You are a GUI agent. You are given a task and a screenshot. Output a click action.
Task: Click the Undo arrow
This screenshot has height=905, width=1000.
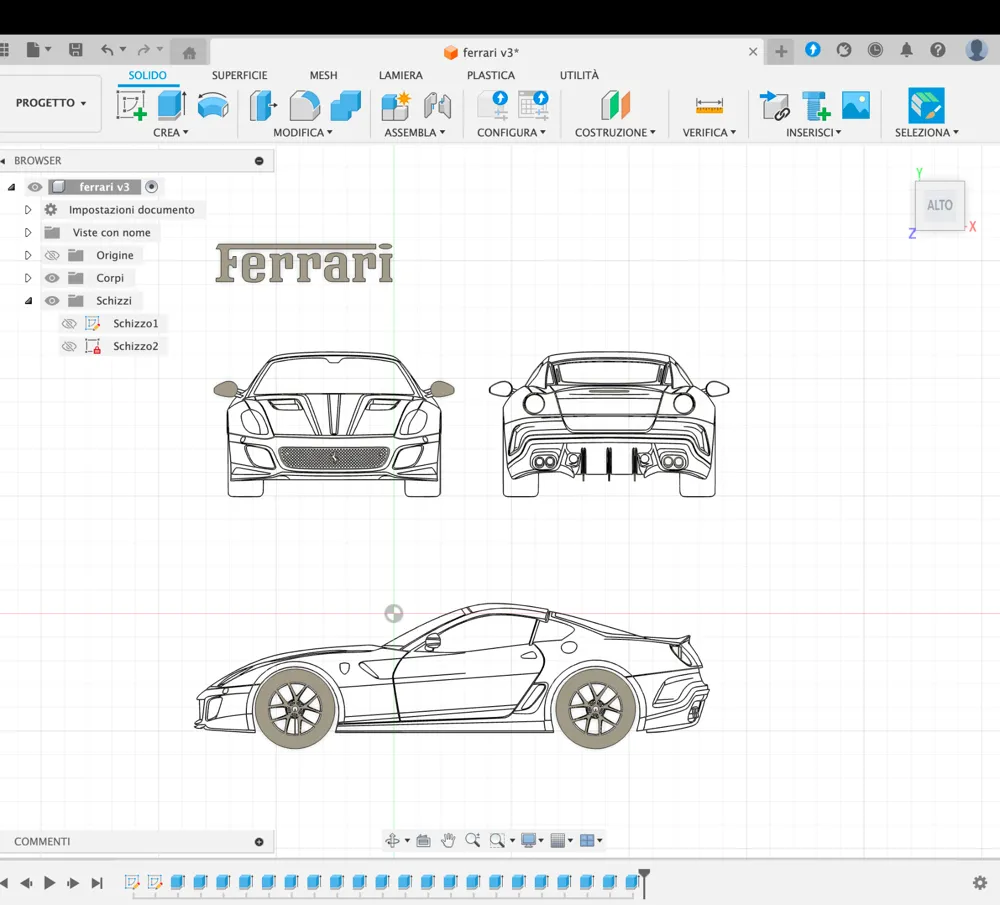(x=107, y=50)
